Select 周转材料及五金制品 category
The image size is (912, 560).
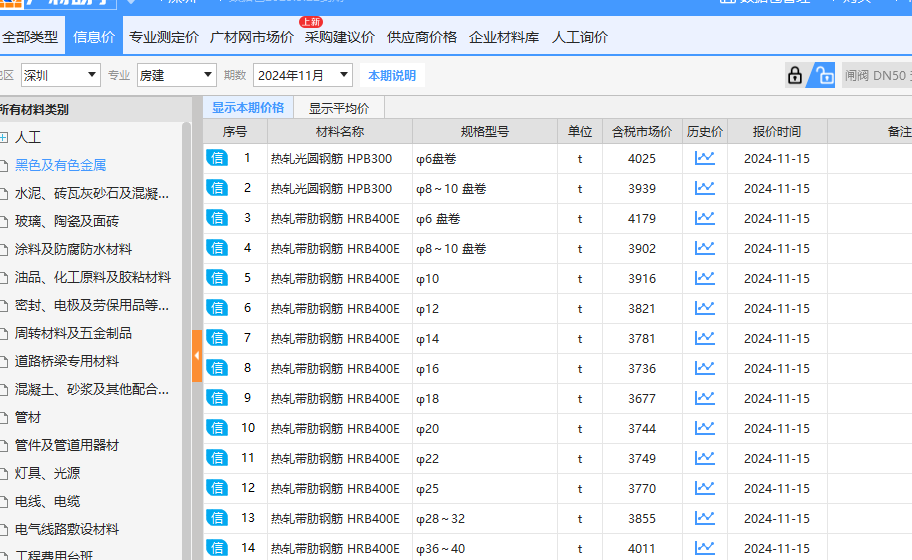73,333
